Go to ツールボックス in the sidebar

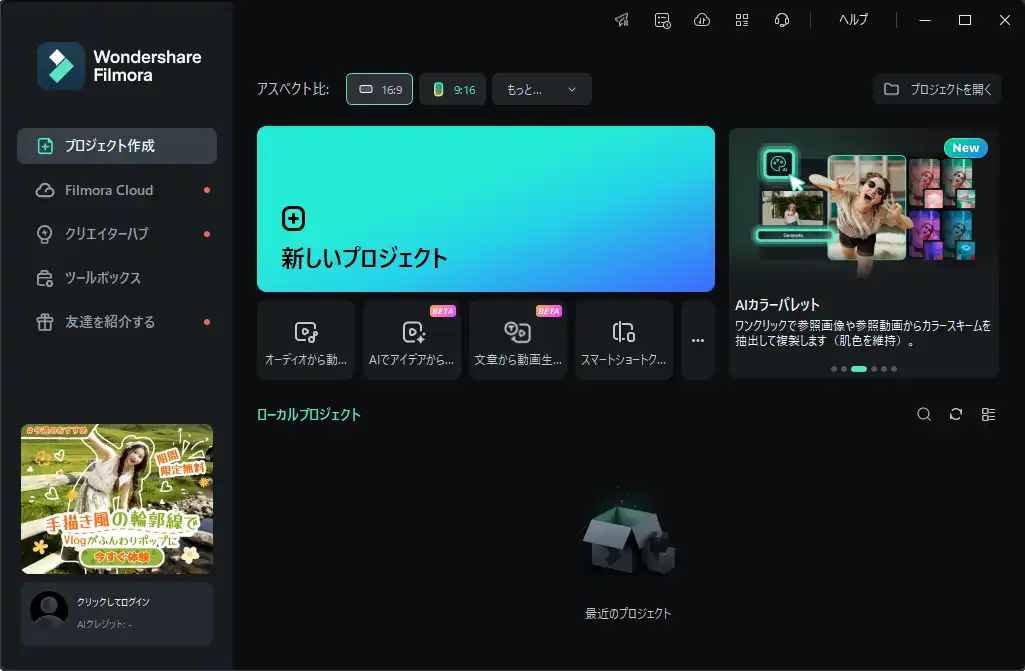tap(103, 278)
